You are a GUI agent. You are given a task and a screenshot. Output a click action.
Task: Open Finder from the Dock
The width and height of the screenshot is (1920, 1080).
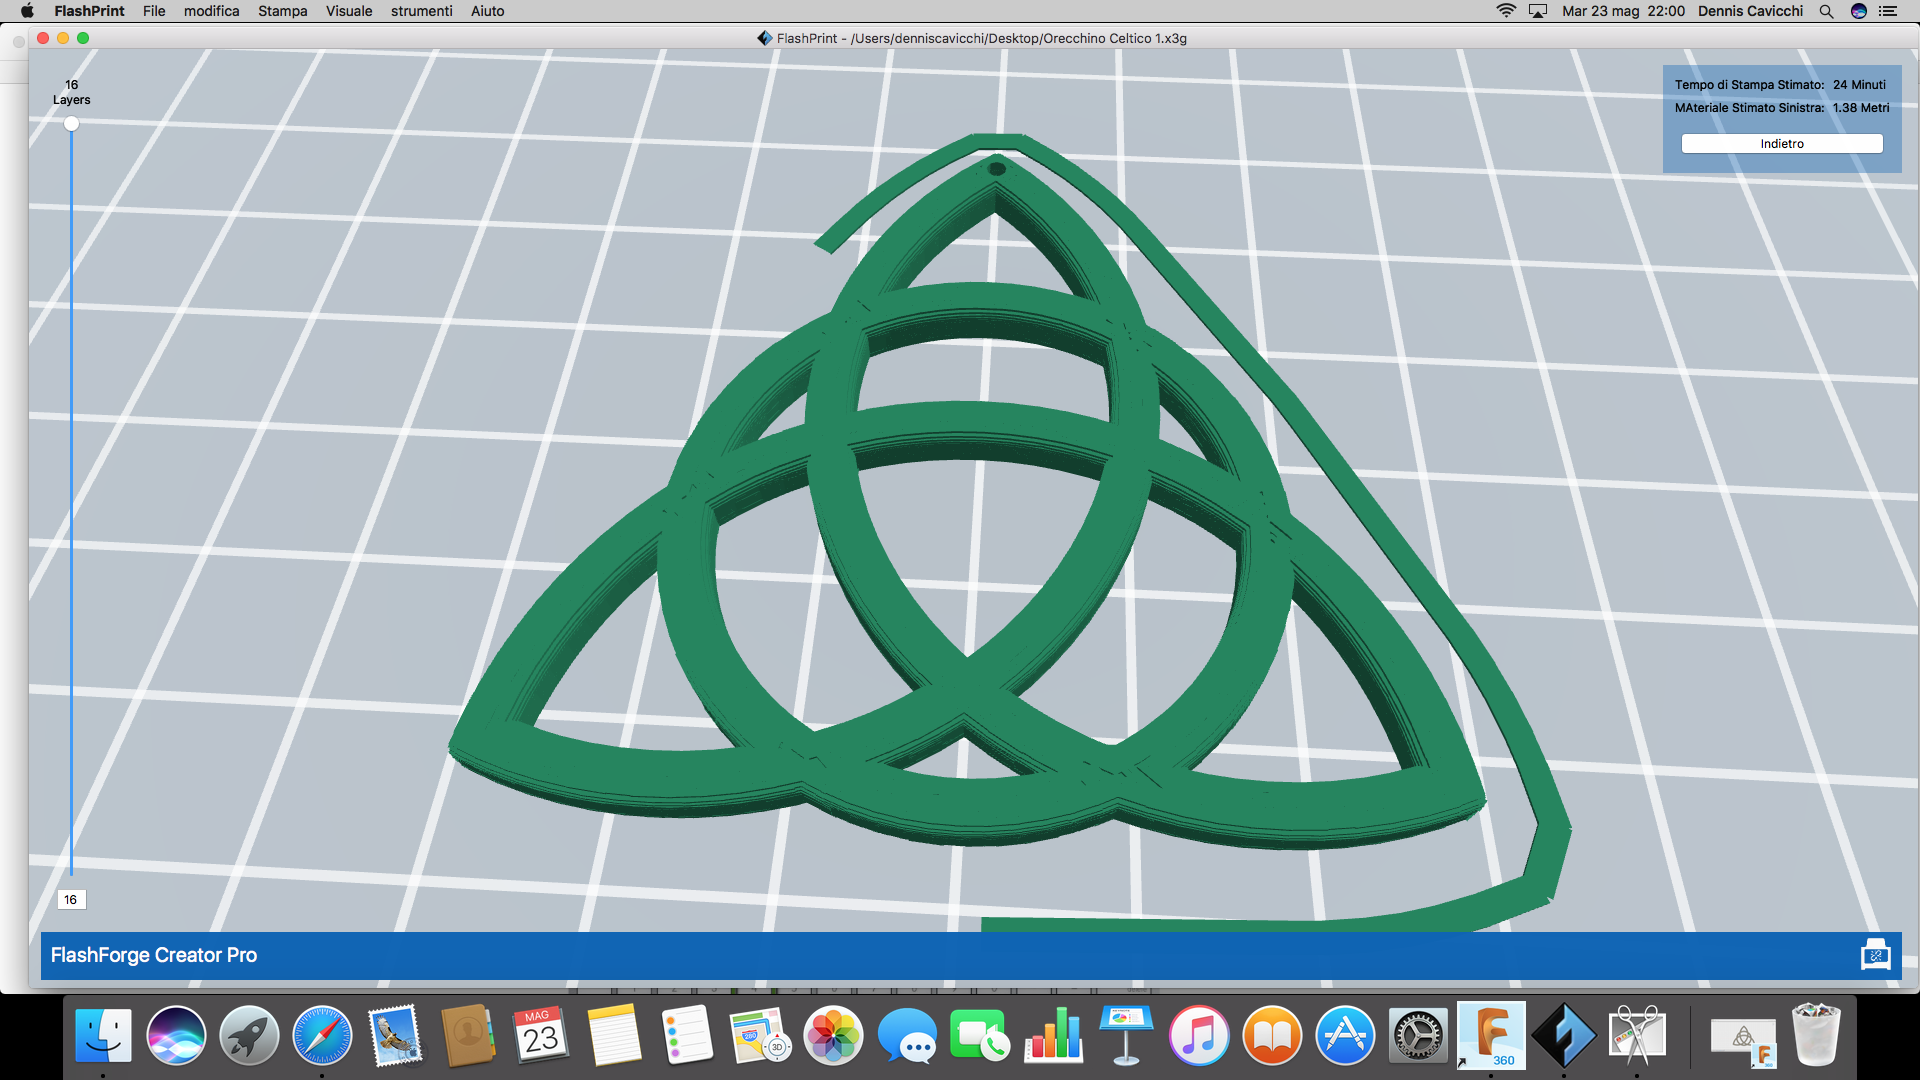(x=103, y=1036)
